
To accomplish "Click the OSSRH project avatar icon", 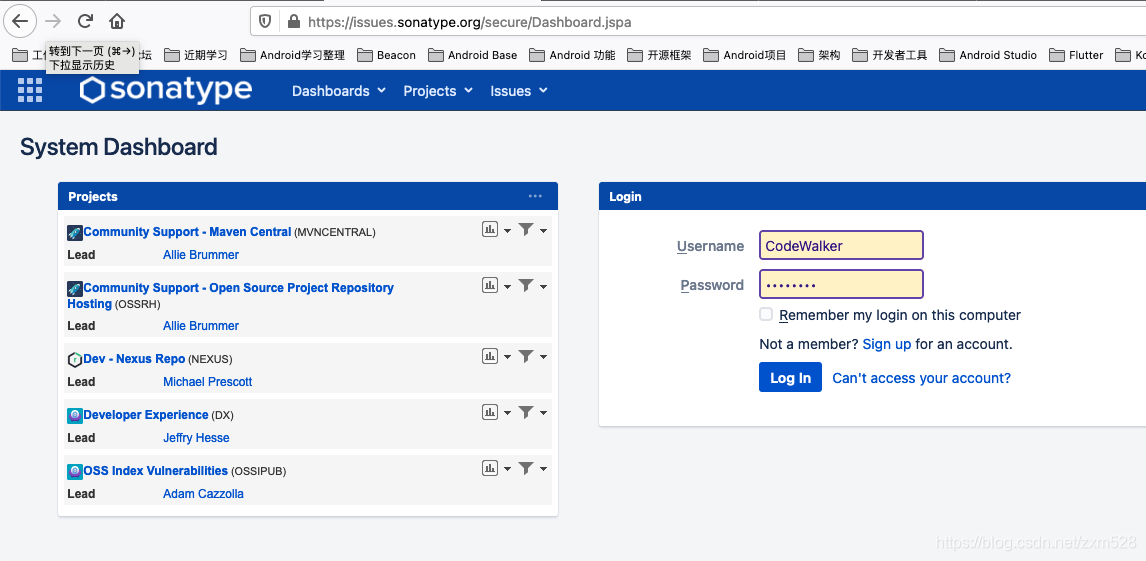I will [x=75, y=289].
